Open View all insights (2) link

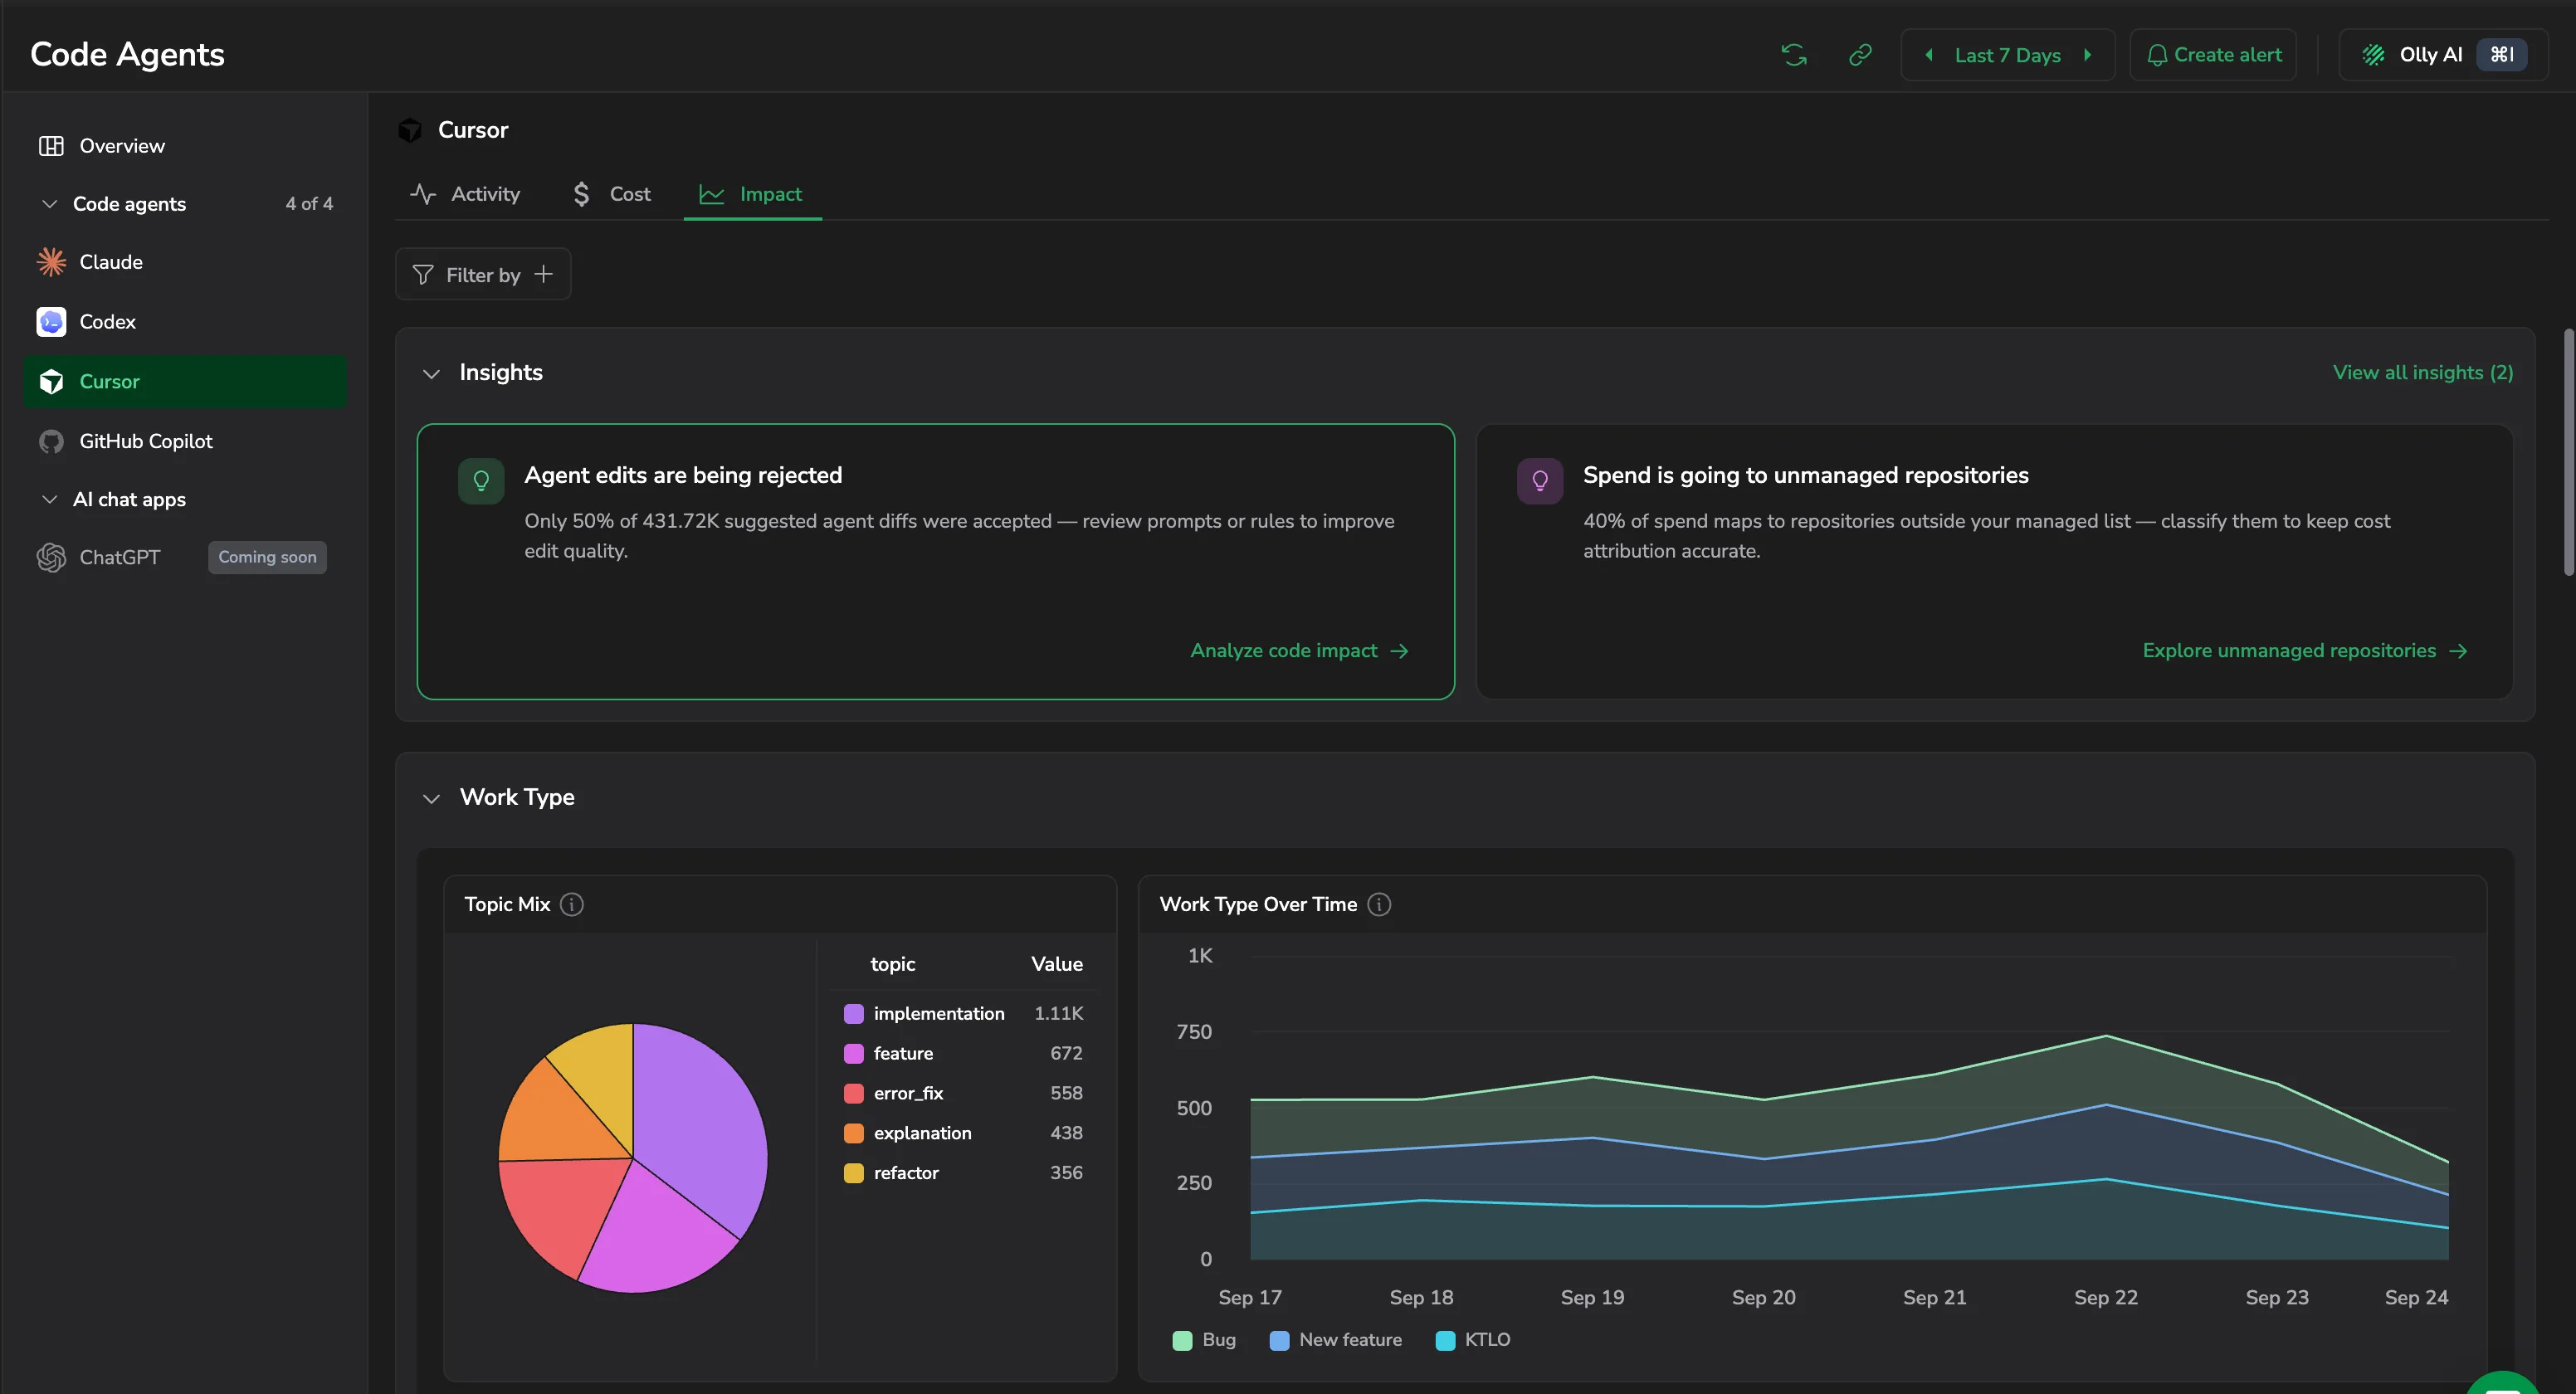coord(2422,372)
